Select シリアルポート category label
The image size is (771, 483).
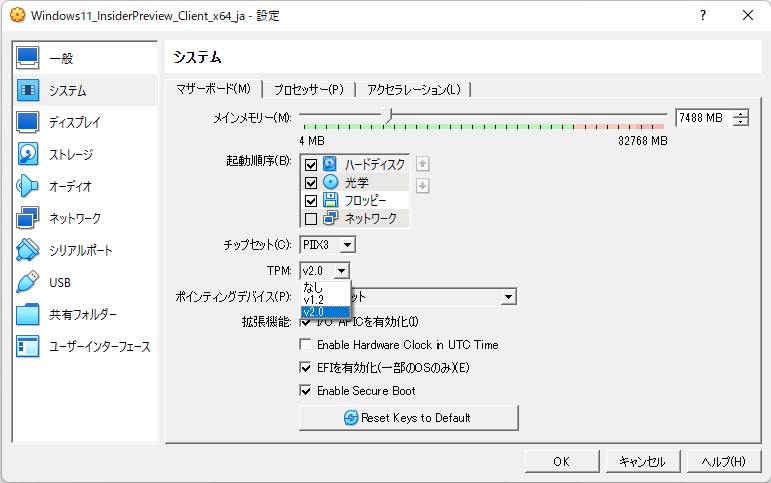[x=81, y=250]
